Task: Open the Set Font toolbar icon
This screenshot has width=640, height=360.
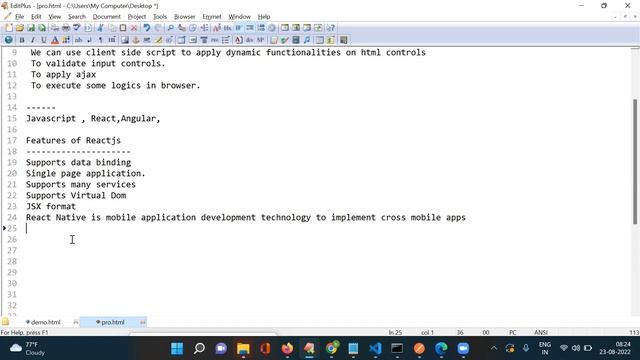Action: pos(217,28)
